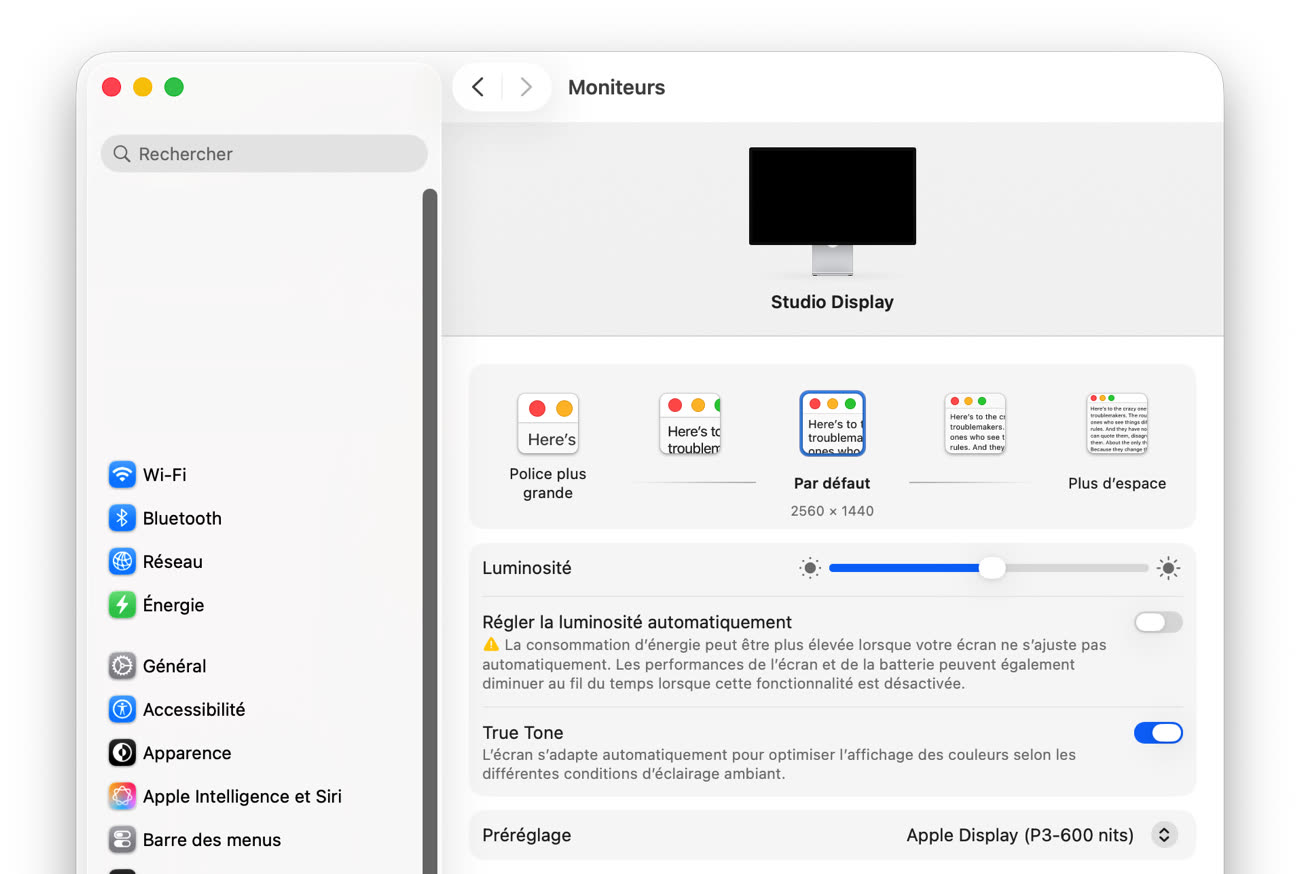Image resolution: width=1300 pixels, height=874 pixels.
Task: Open Wi-Fi settings icon in sidebar
Action: click(122, 475)
